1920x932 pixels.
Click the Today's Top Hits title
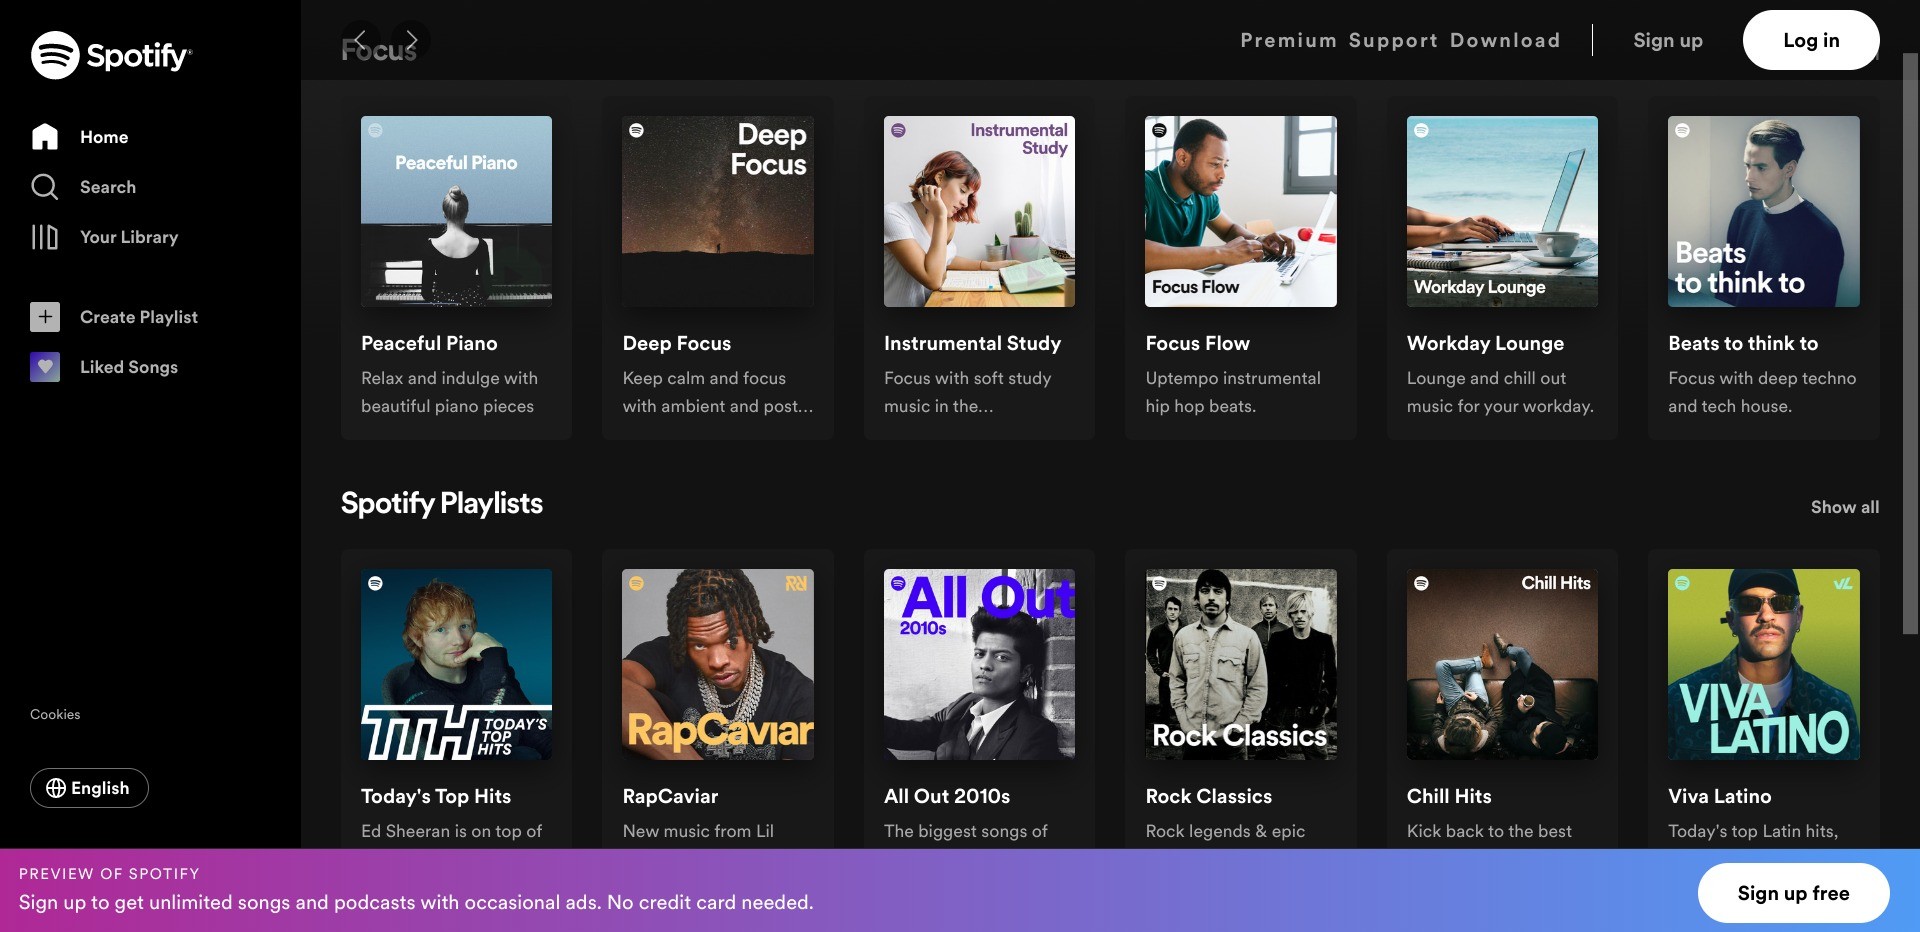(436, 796)
